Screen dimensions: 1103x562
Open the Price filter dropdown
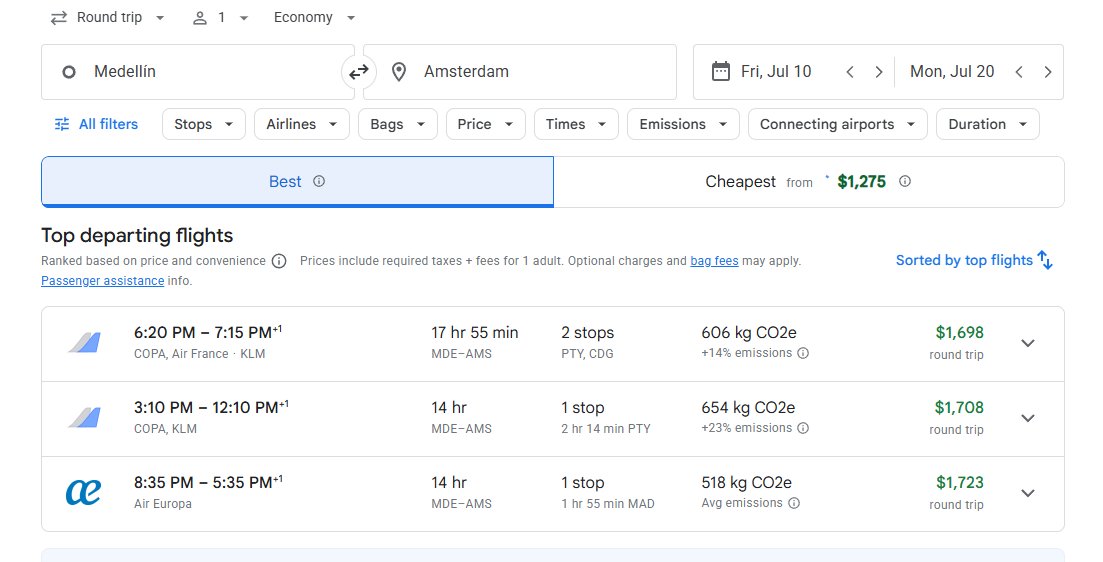(x=485, y=124)
